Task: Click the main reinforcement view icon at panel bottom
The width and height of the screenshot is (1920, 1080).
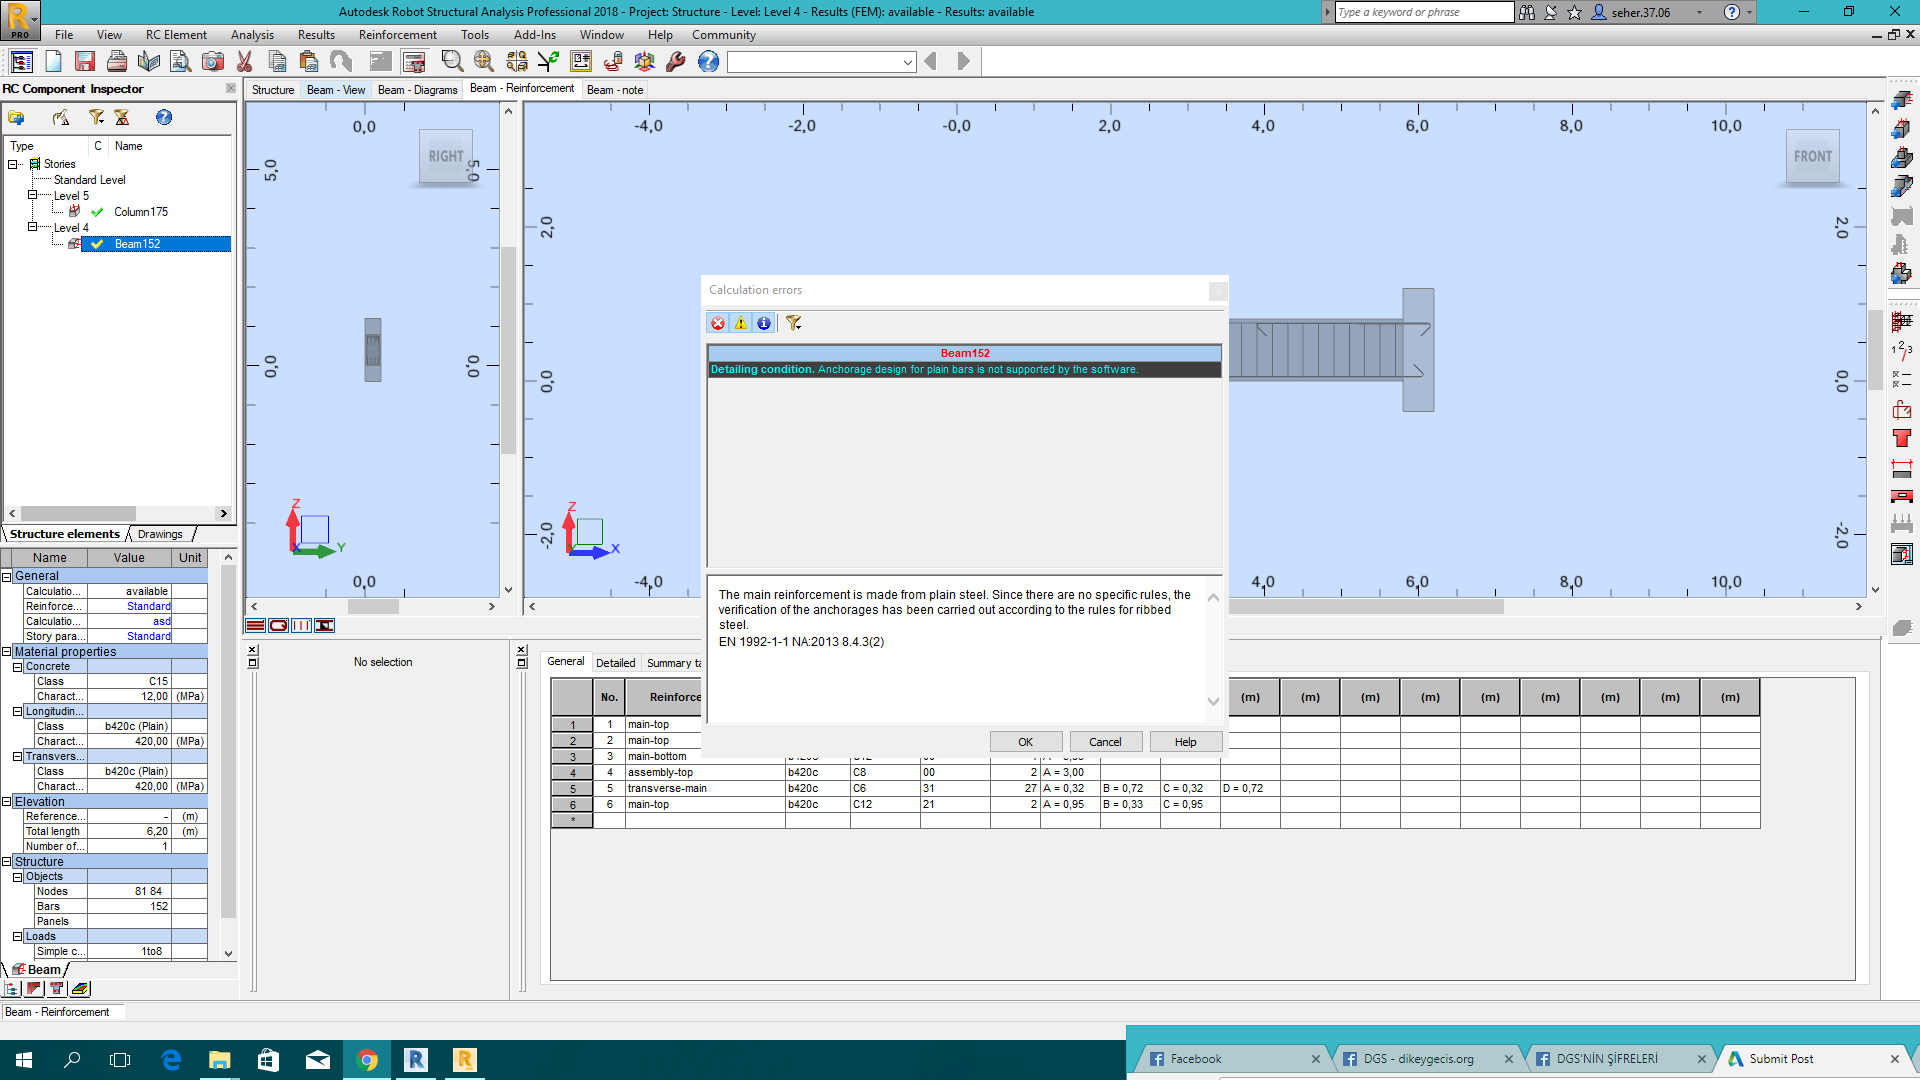Action: tap(255, 625)
